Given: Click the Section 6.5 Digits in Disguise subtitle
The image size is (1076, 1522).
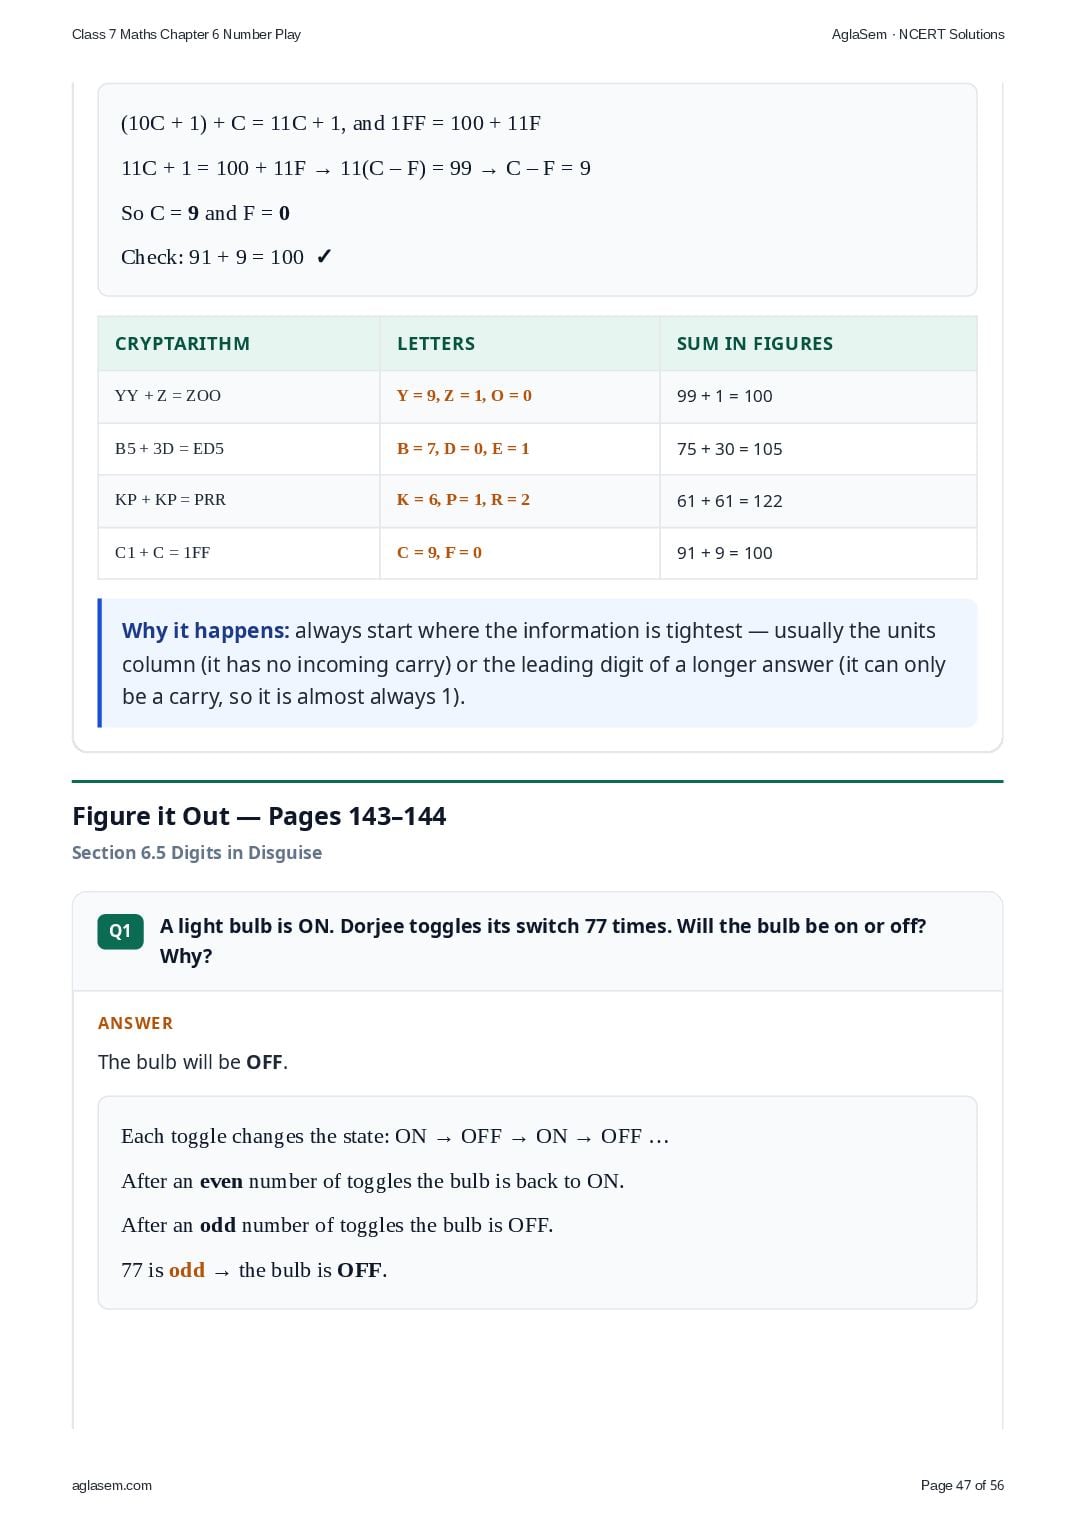Looking at the screenshot, I should tap(197, 853).
